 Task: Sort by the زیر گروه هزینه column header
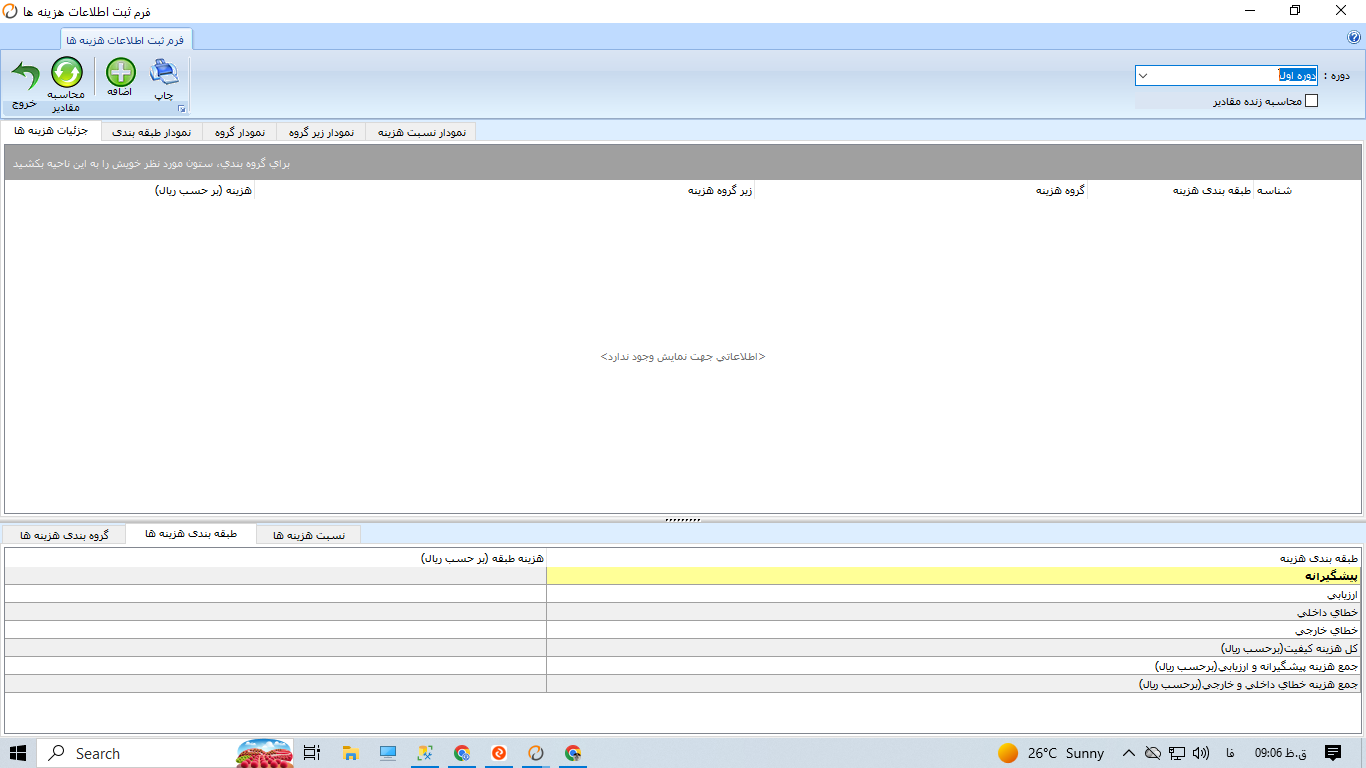505,190
